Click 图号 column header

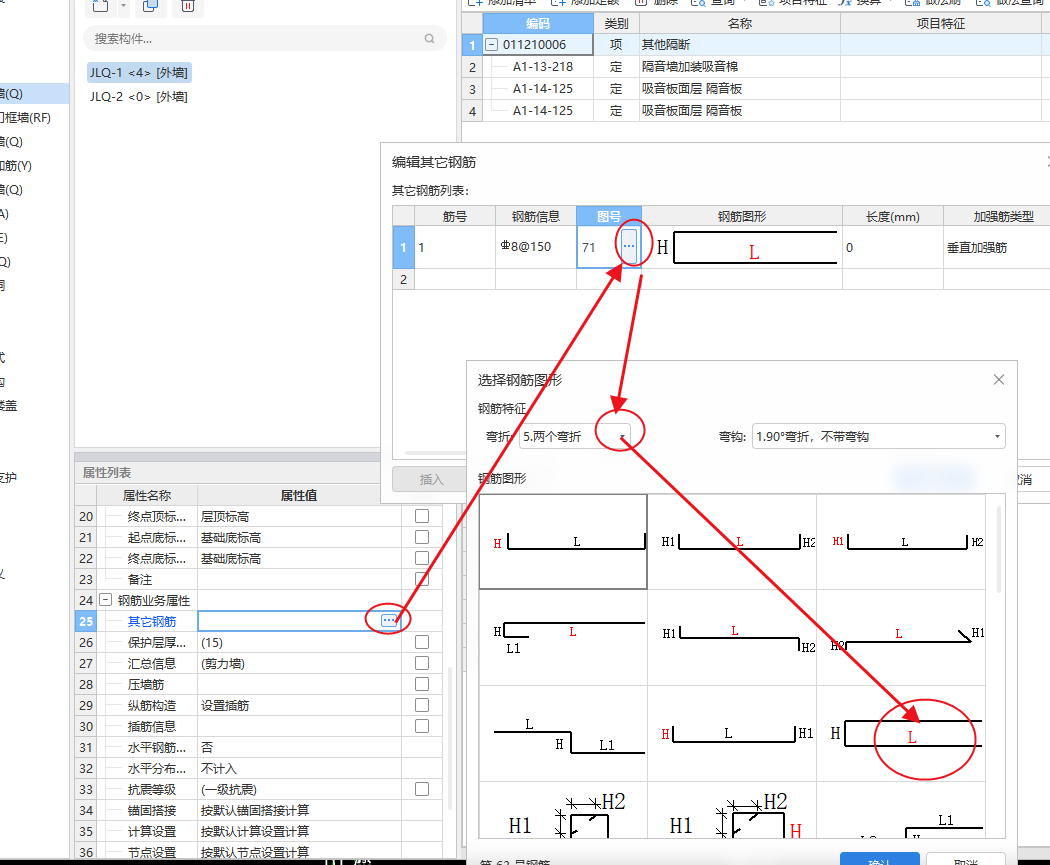609,216
